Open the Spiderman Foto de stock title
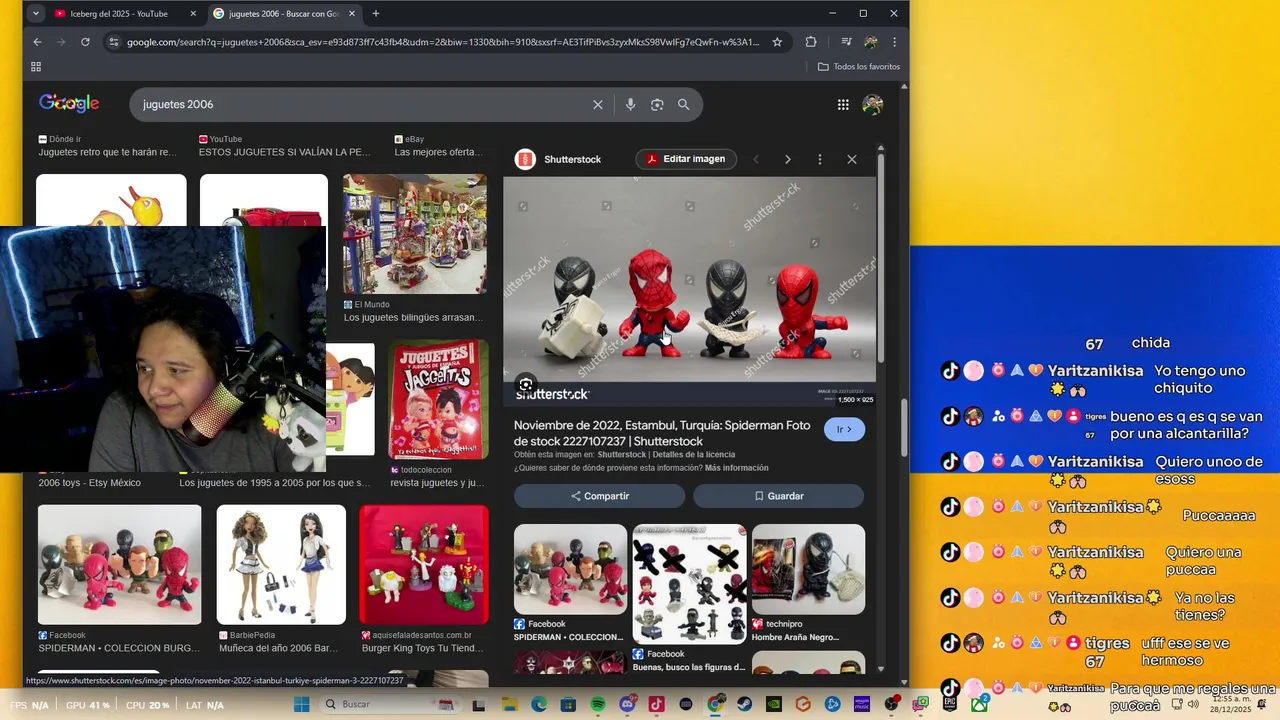The width and height of the screenshot is (1280, 720). (662, 433)
